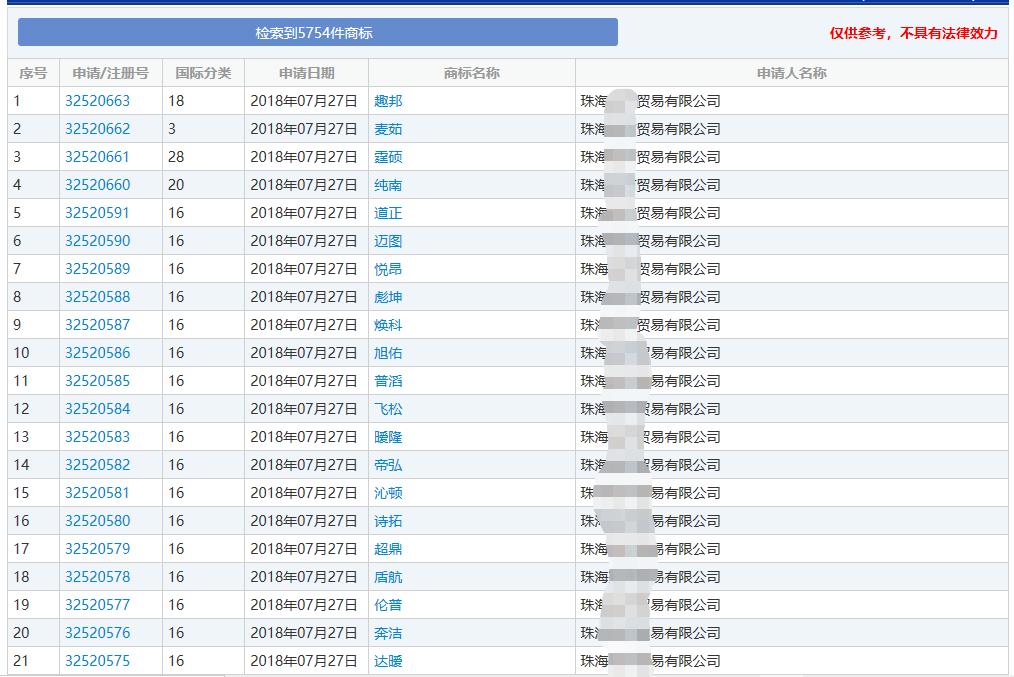The width and height of the screenshot is (1014, 677).
Task: Click the 申请/注册号 column header
Action: click(x=110, y=72)
